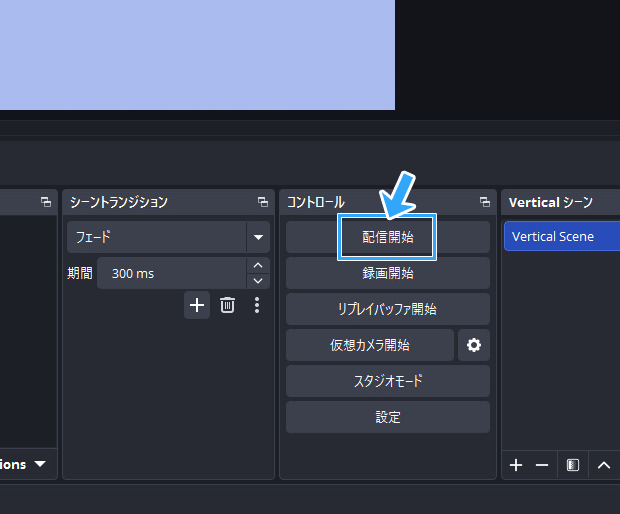Image resolution: width=620 pixels, height=514 pixels.
Task: Toggle スタジオモード studio mode
Action: click(x=388, y=381)
